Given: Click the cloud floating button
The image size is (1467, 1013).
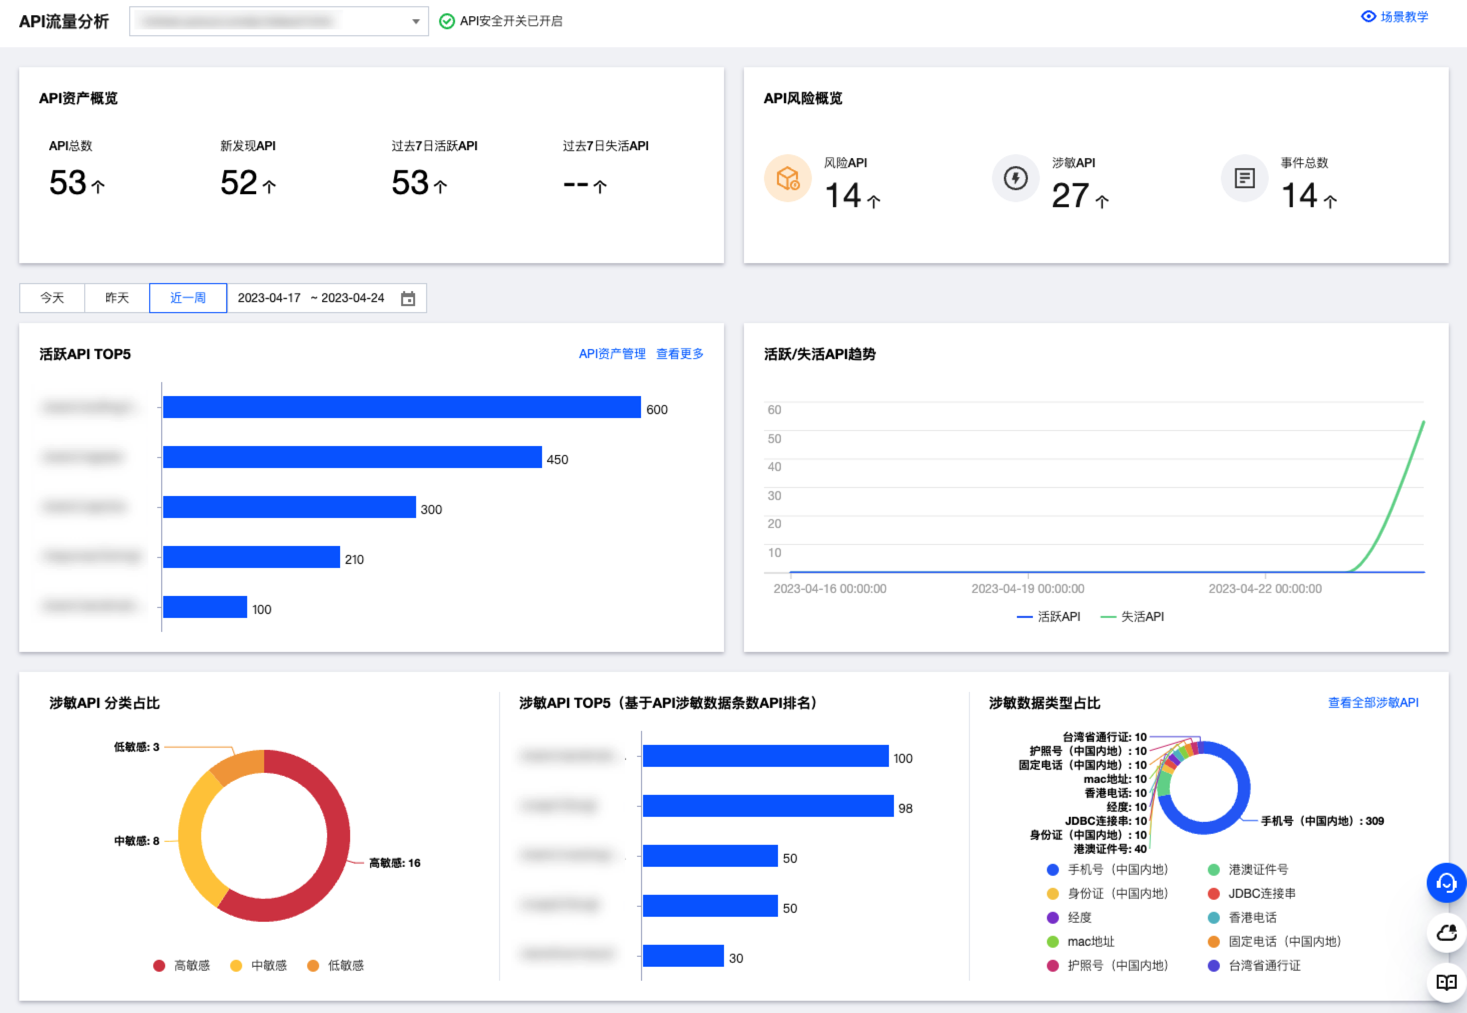Looking at the screenshot, I should coord(1446,933).
